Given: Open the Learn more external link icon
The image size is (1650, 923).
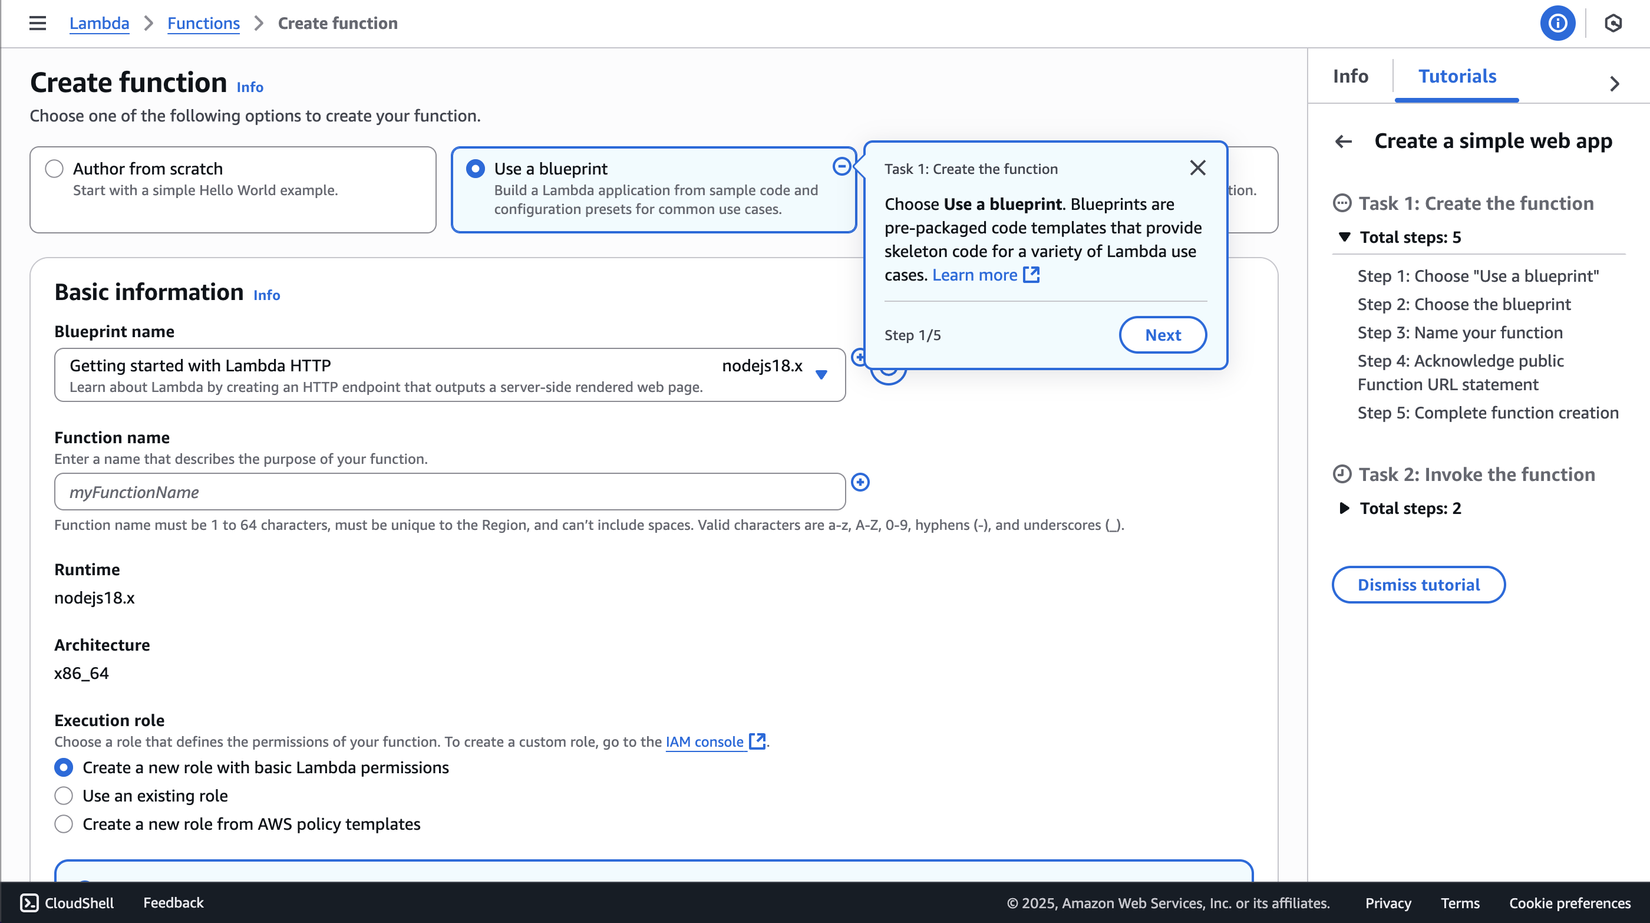Looking at the screenshot, I should tap(1031, 275).
